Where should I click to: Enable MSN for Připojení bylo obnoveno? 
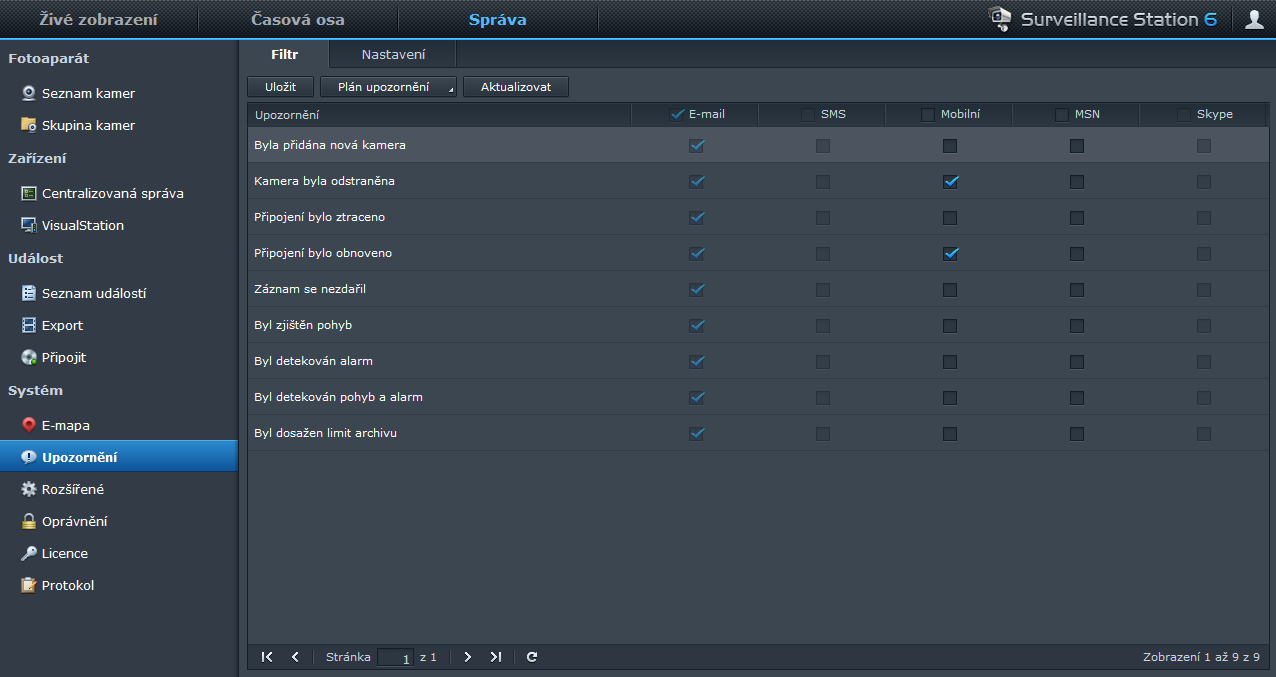coord(1077,254)
